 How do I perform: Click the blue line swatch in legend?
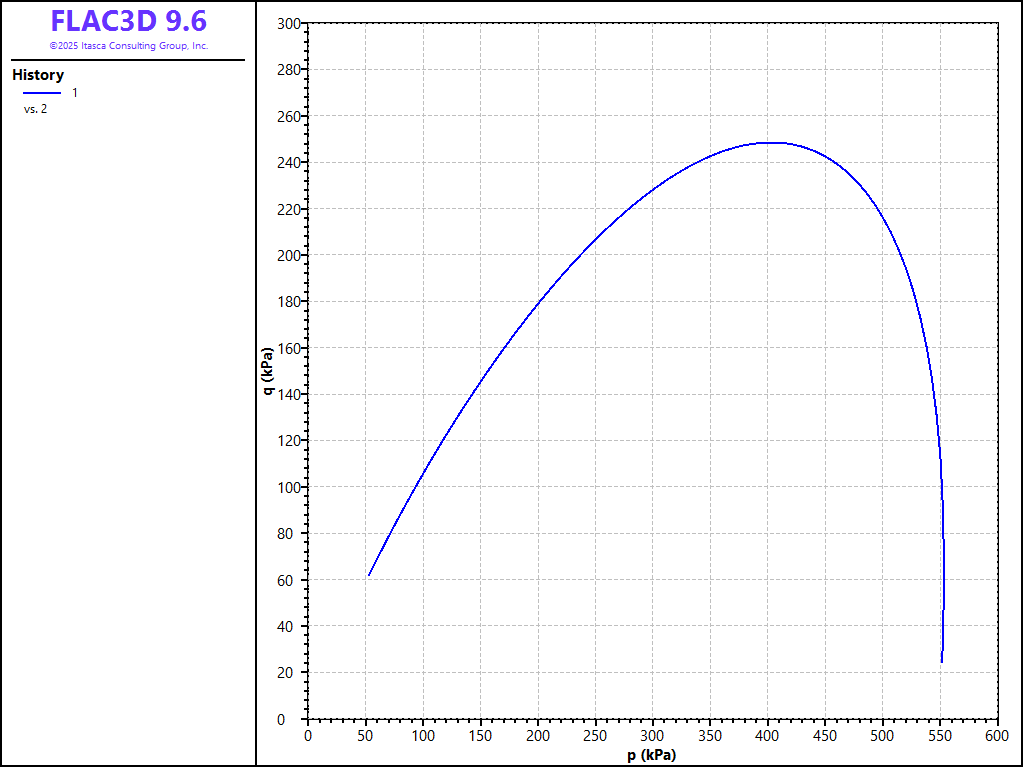click(42, 93)
